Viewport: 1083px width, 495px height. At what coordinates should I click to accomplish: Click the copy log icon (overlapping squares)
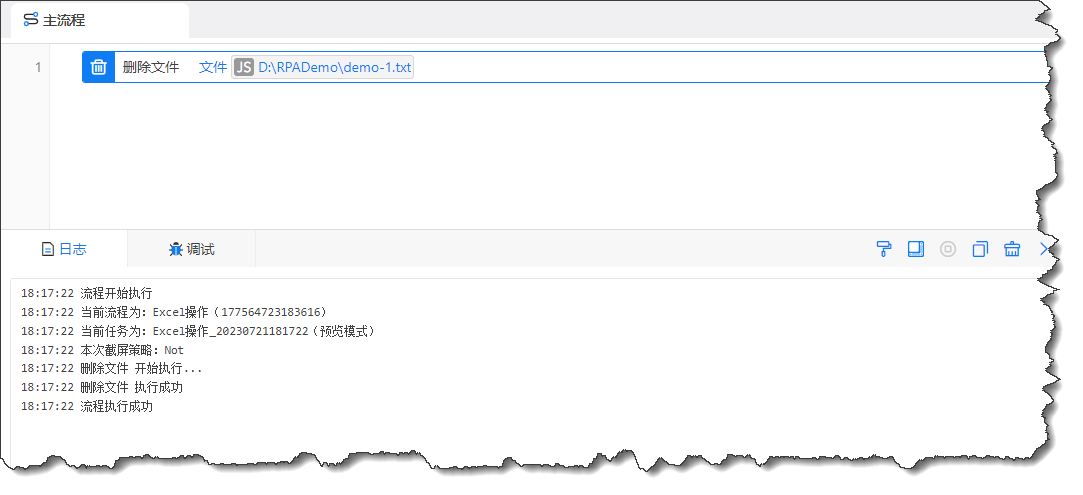coord(980,249)
